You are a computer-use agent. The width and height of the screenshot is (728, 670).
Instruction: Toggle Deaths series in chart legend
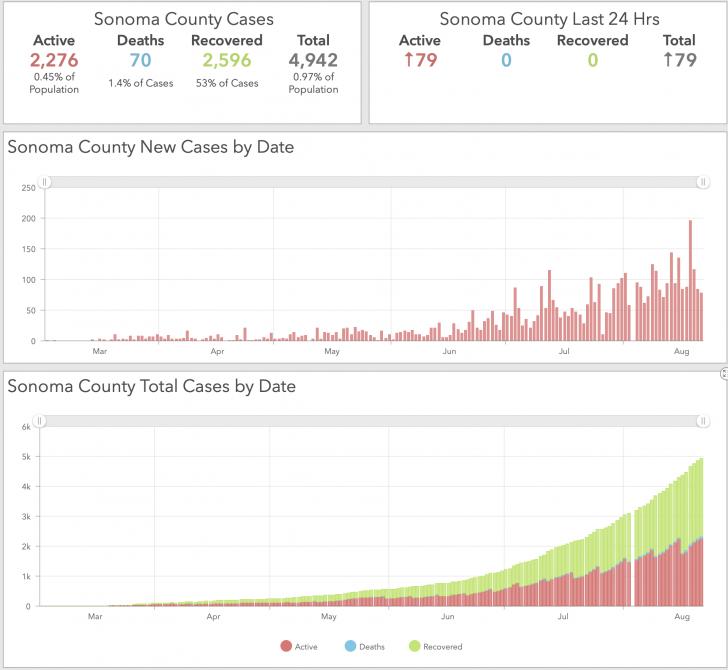365,646
